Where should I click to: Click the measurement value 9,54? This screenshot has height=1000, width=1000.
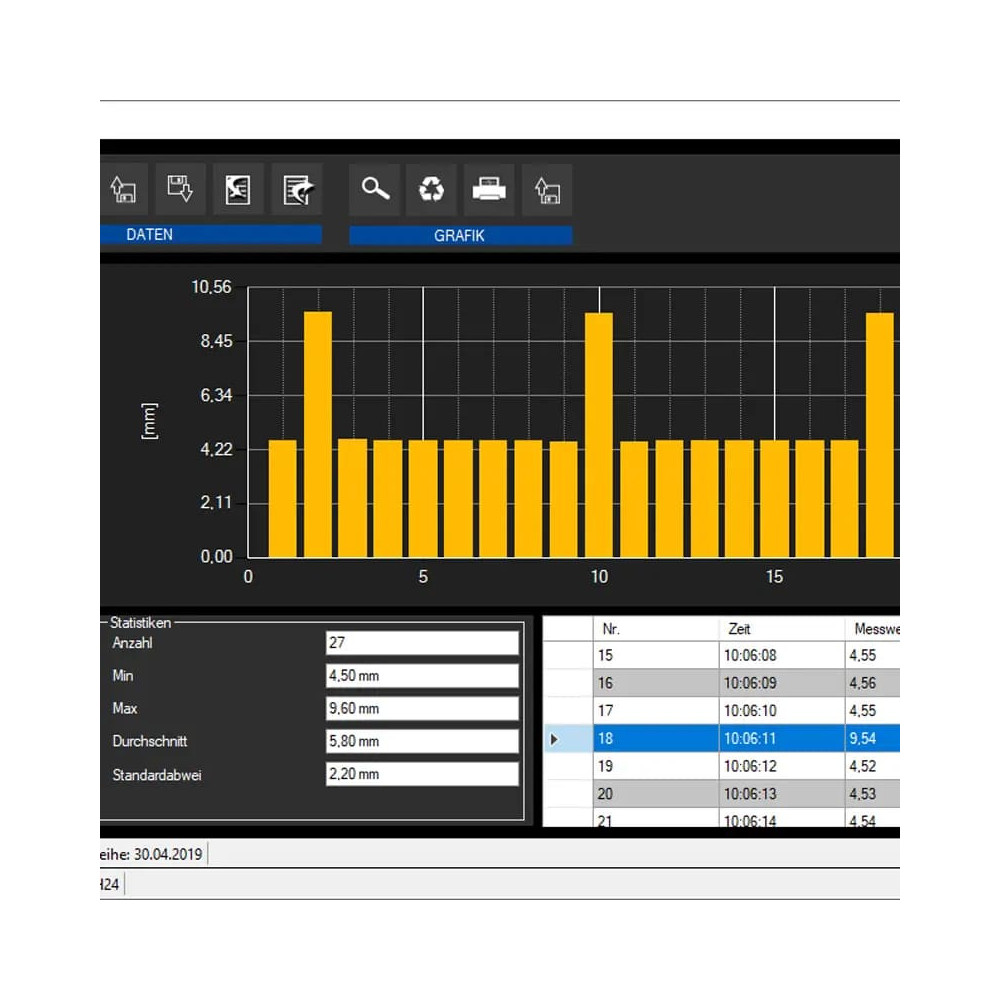coord(872,739)
